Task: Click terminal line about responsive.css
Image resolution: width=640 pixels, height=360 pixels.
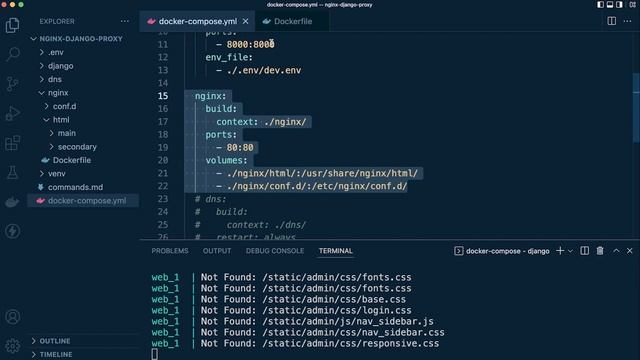Action: pos(295,343)
